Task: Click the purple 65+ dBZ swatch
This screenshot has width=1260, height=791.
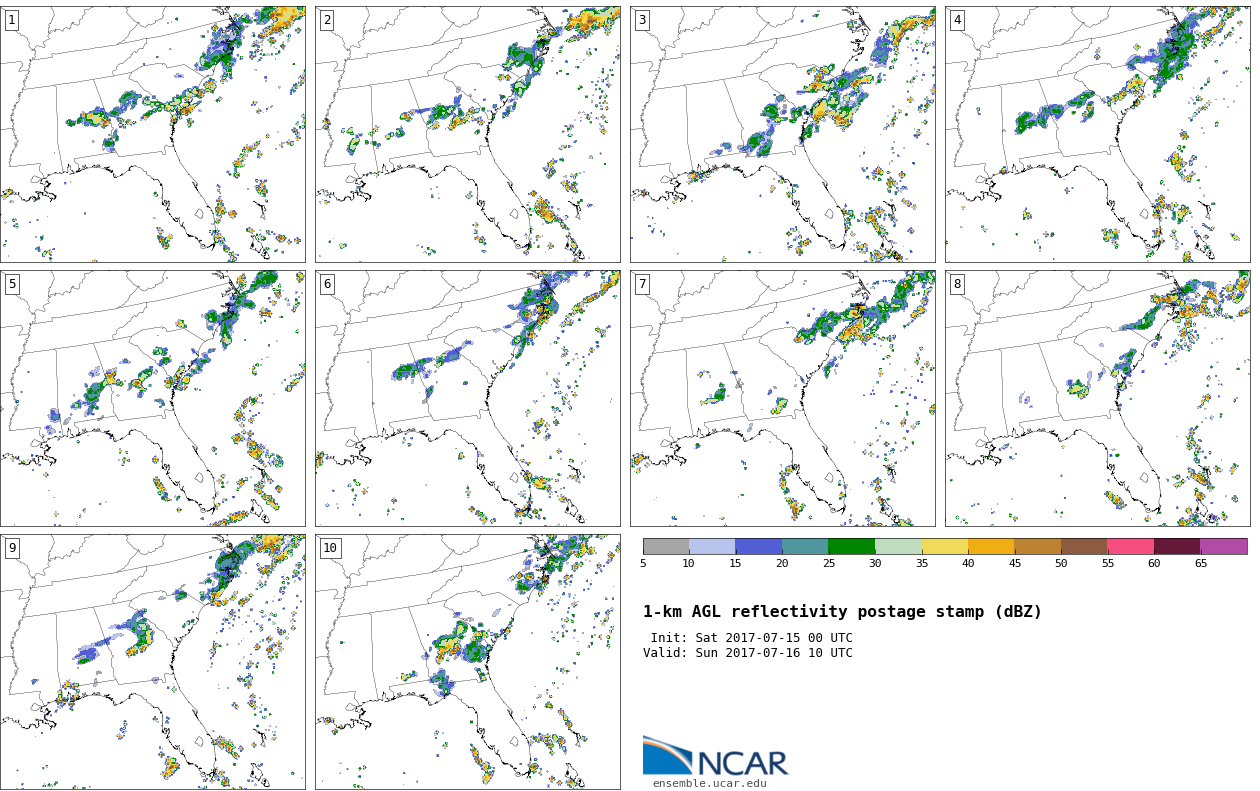Action: coord(1224,546)
